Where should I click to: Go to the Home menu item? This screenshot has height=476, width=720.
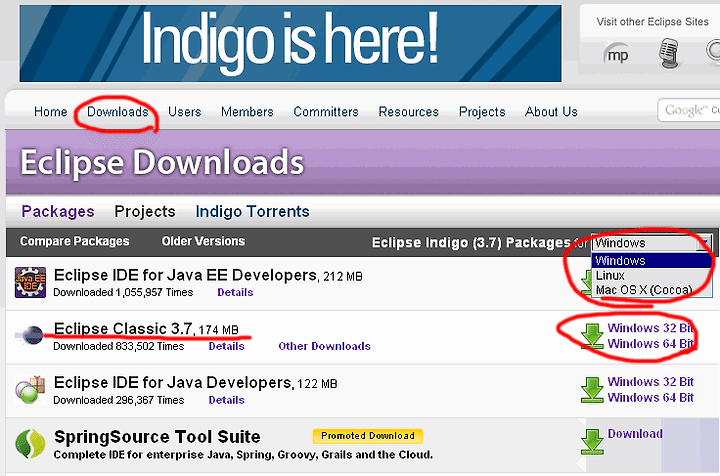pyautogui.click(x=51, y=112)
